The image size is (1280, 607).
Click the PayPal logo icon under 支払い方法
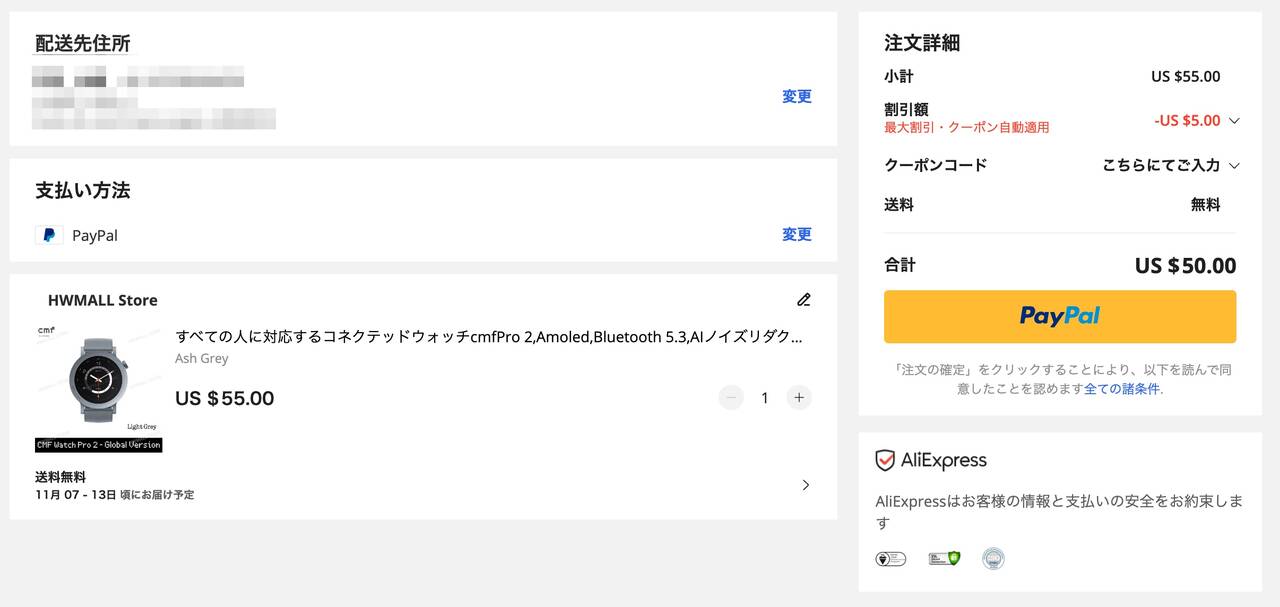[49, 235]
